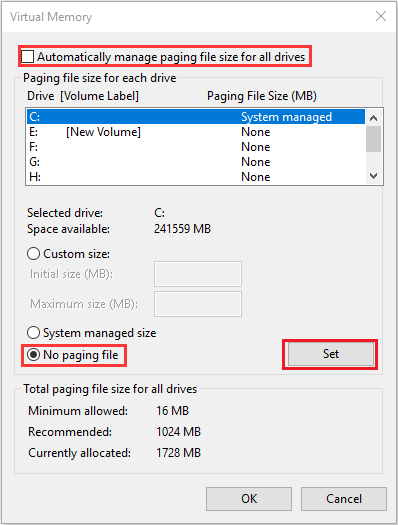Click the Set button
Screen dimensions: 398x525
pos(331,354)
